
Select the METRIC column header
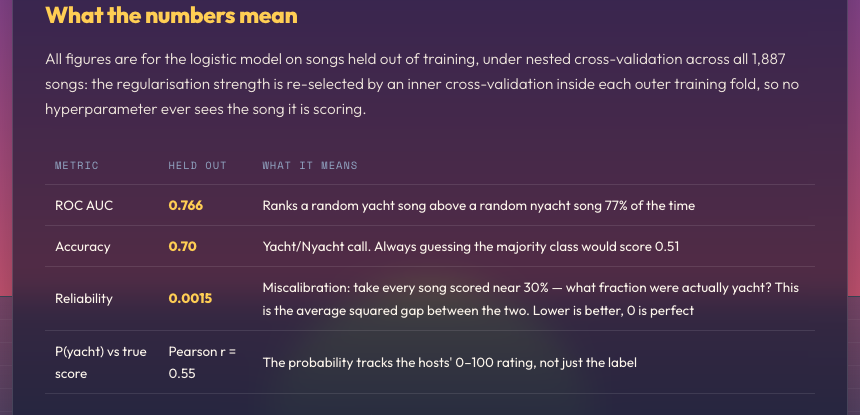tap(77, 166)
